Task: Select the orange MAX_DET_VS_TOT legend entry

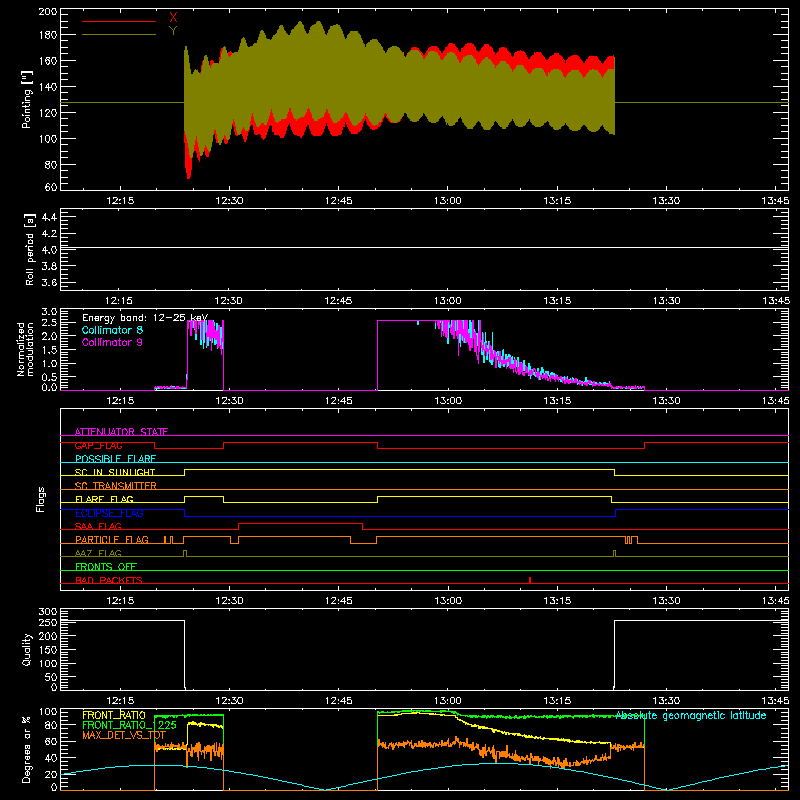Action: click(x=124, y=735)
